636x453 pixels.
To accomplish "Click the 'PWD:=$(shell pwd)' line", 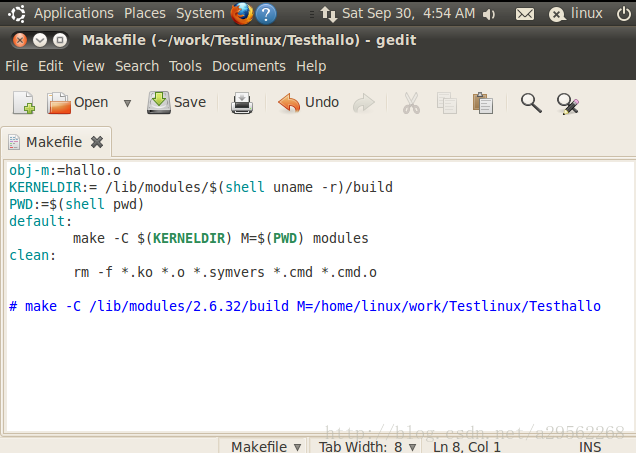I will [77, 204].
